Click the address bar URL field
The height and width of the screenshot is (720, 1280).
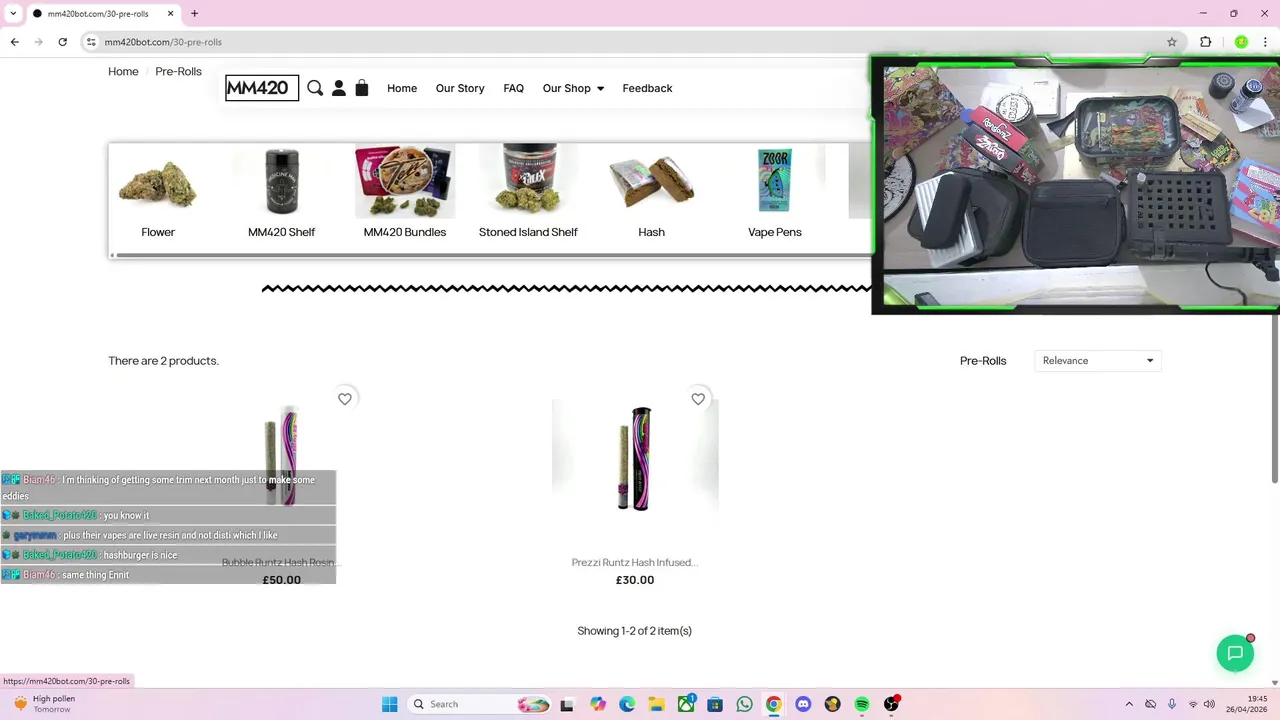pos(630,42)
